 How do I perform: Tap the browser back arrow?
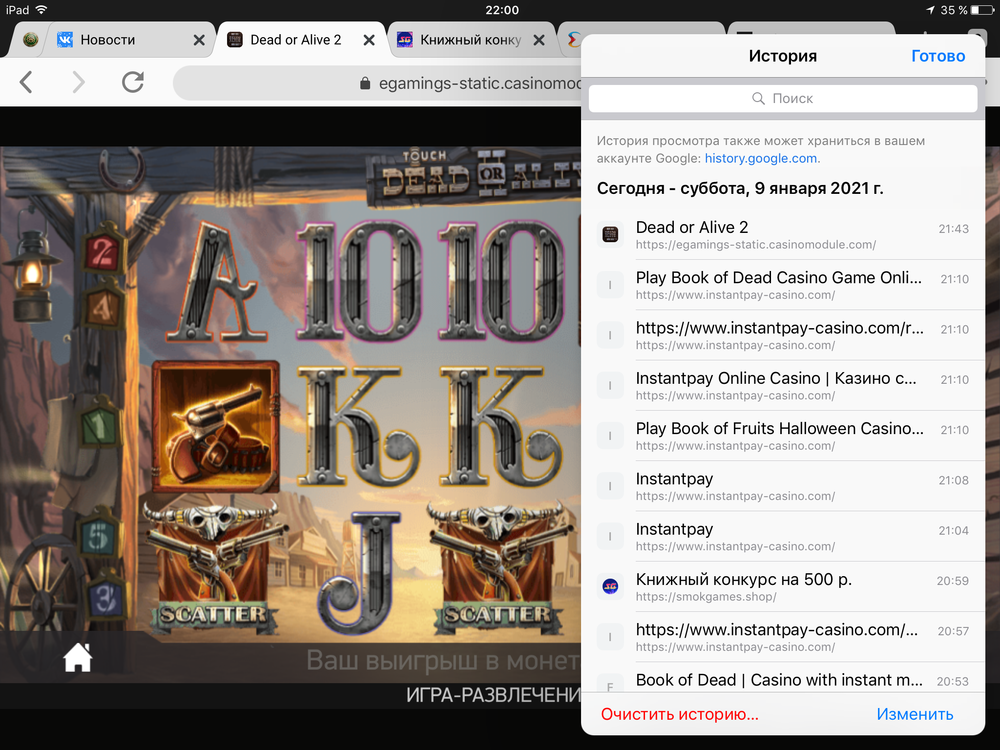pos(26,82)
